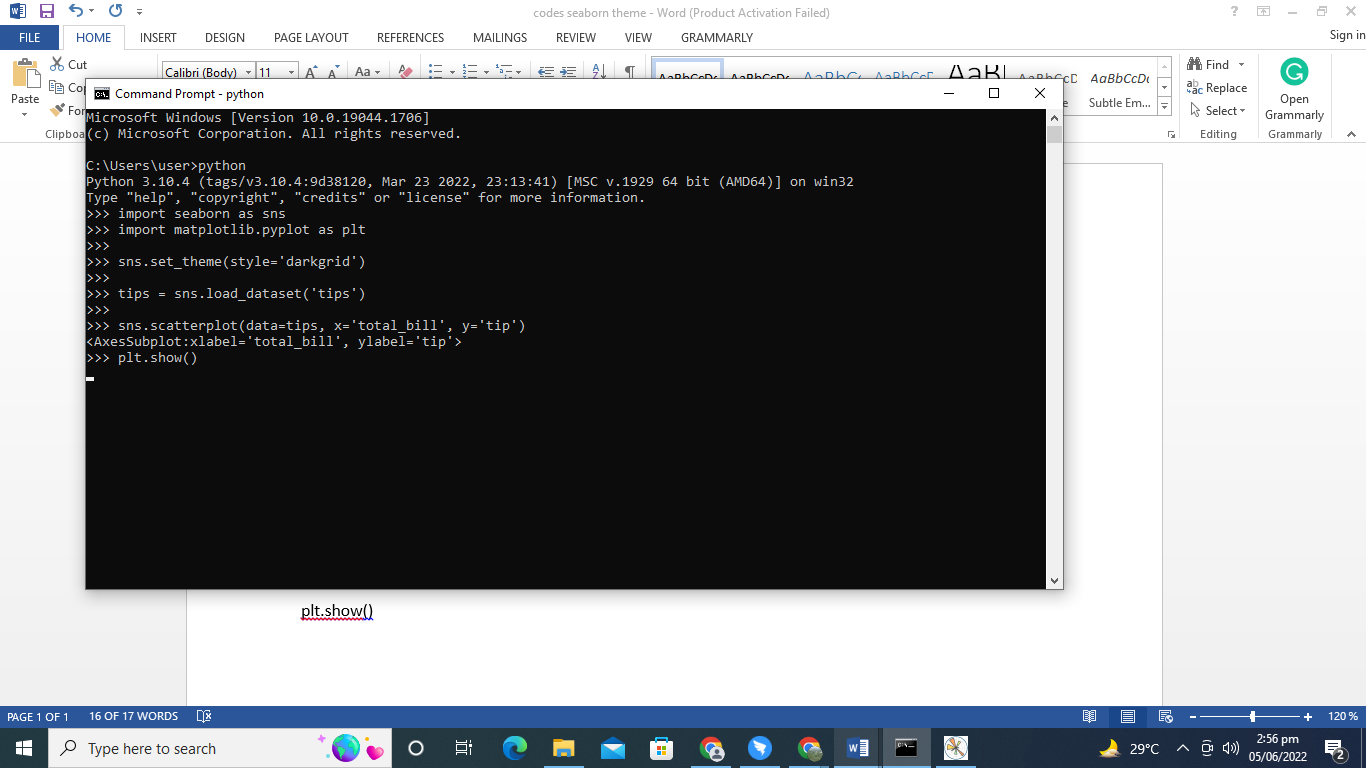The image size is (1366, 768).
Task: Click the proofing errors status icon
Action: click(204, 716)
